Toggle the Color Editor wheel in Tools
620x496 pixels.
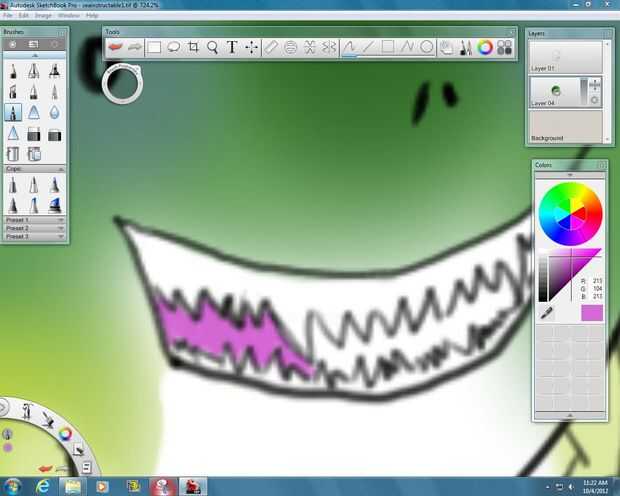click(485, 47)
